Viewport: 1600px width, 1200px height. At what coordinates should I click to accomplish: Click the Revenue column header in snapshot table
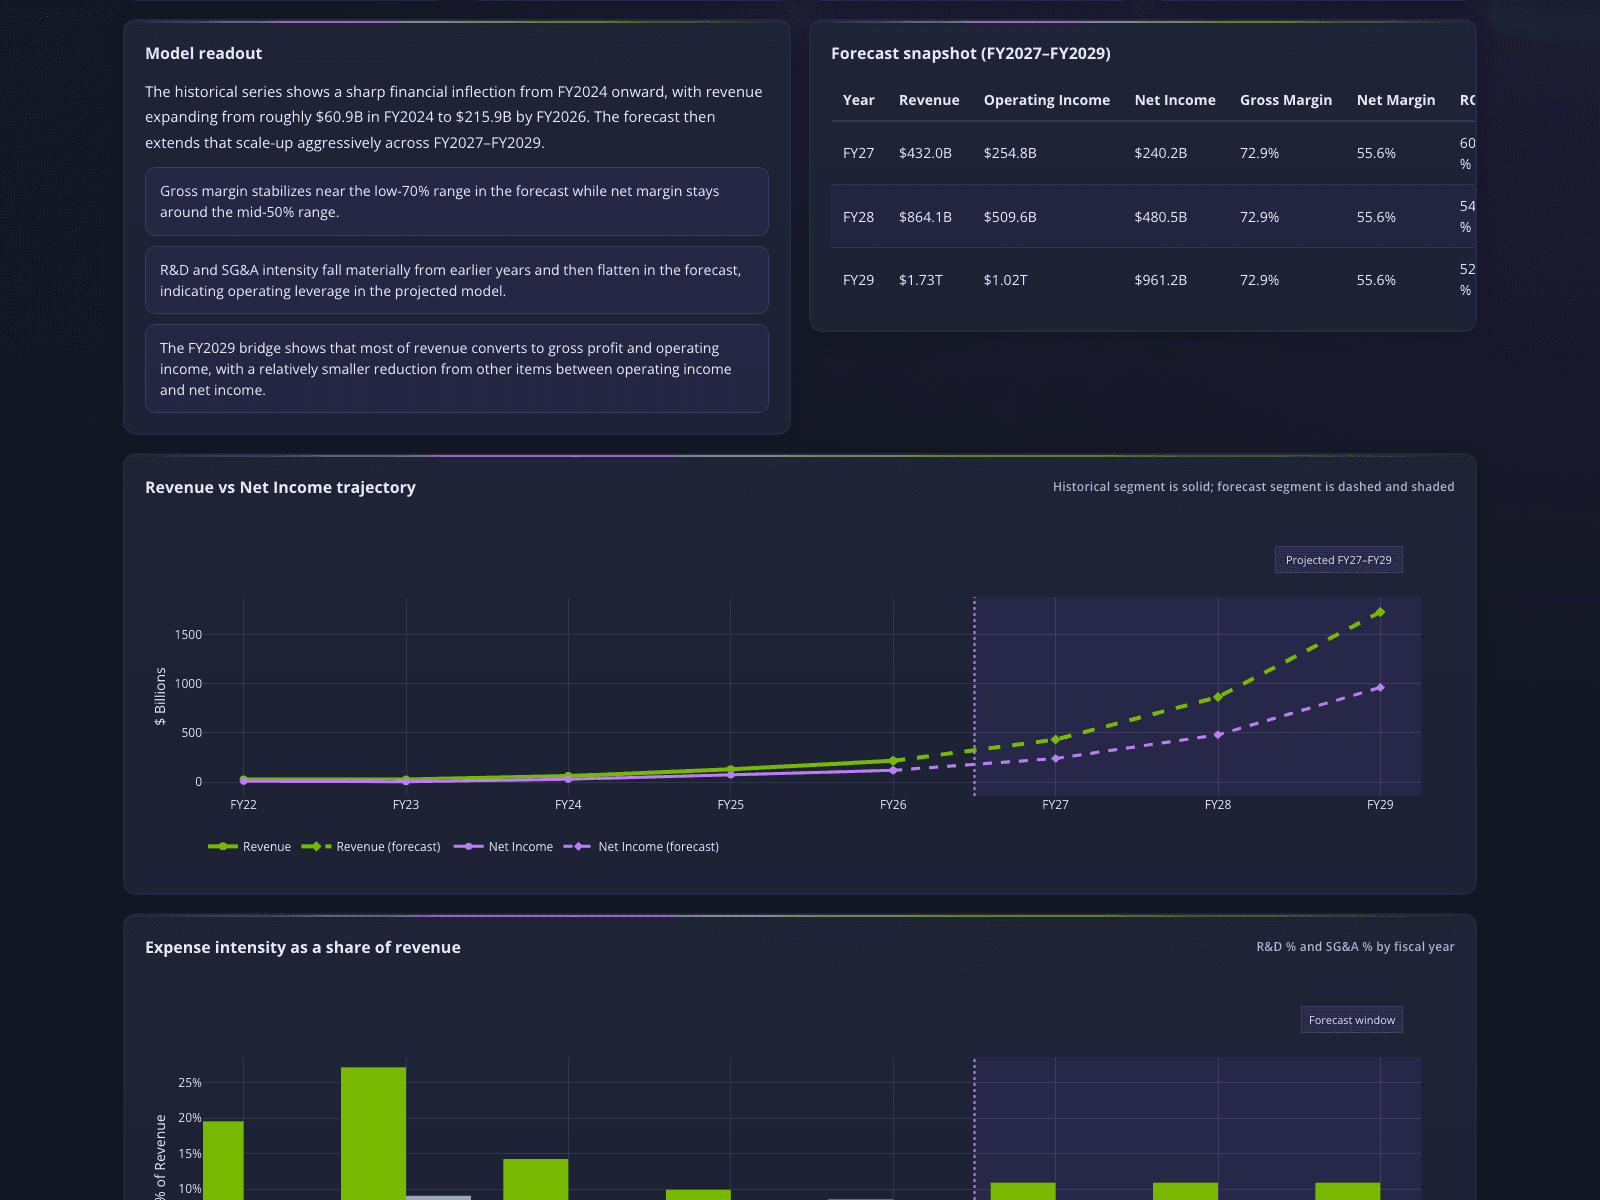coord(929,100)
